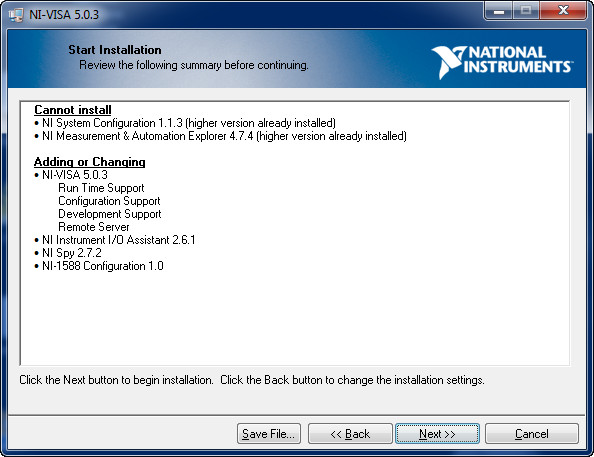This screenshot has width=594, height=457.
Task: Cancel the installation
Action: pos(531,434)
